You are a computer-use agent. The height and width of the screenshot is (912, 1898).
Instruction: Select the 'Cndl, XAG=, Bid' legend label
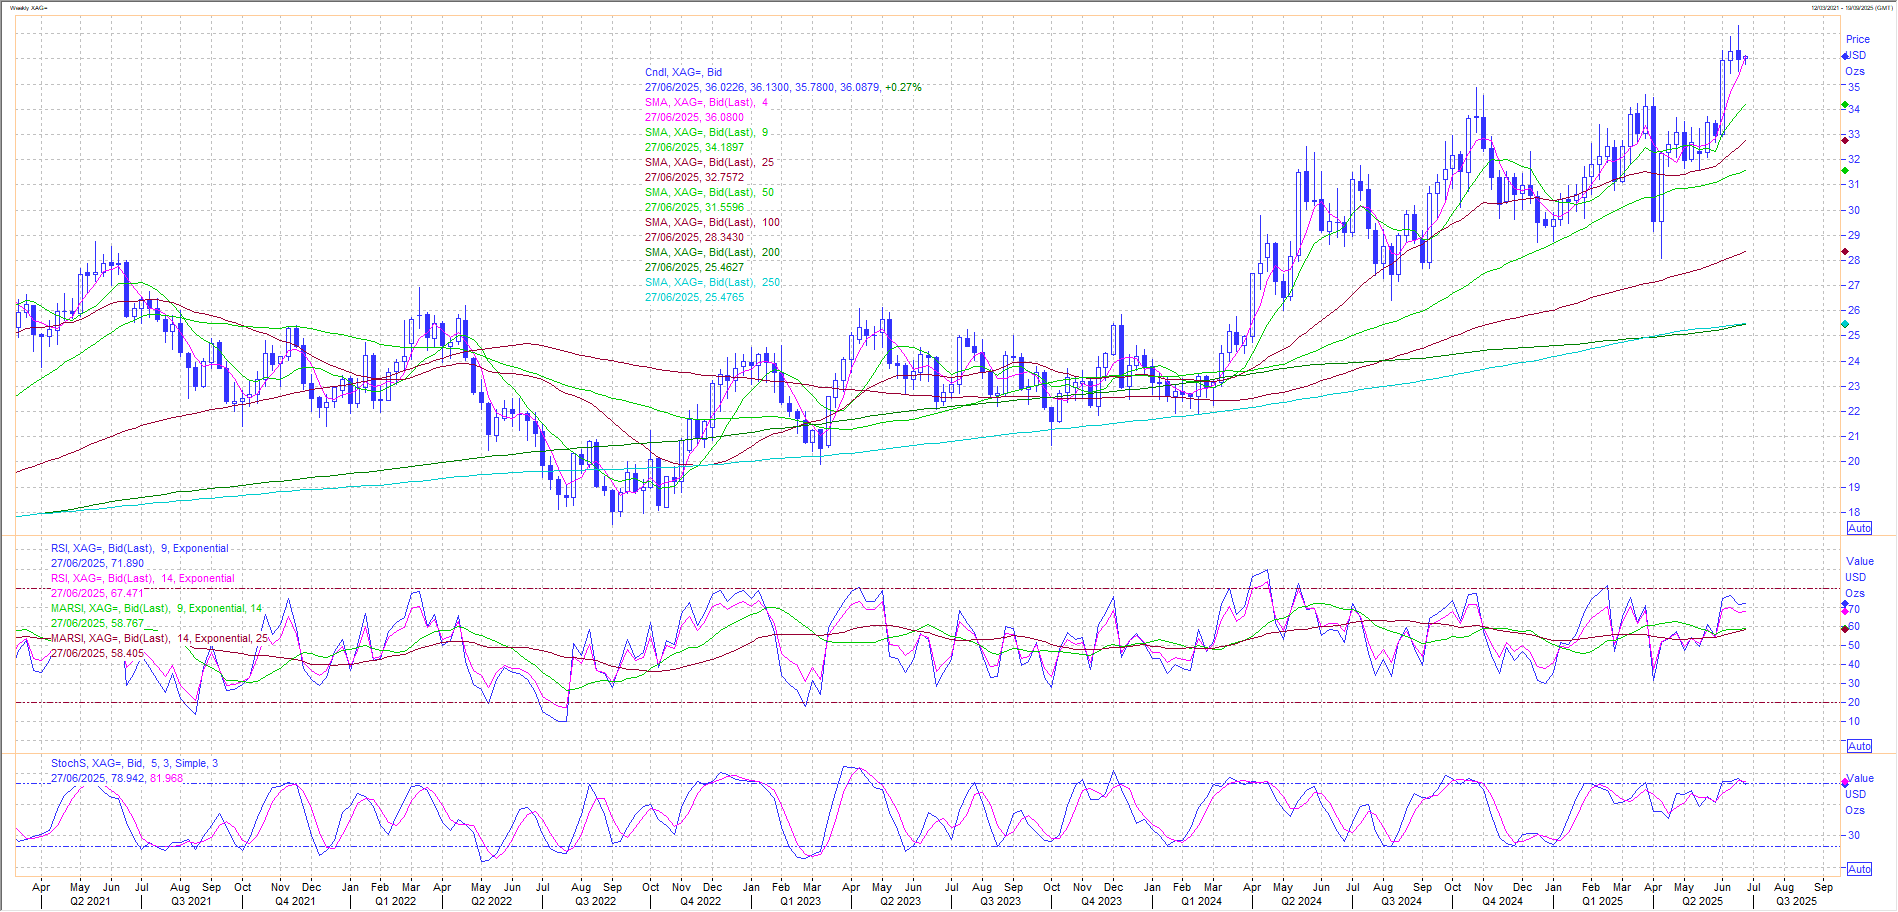pyautogui.click(x=683, y=72)
